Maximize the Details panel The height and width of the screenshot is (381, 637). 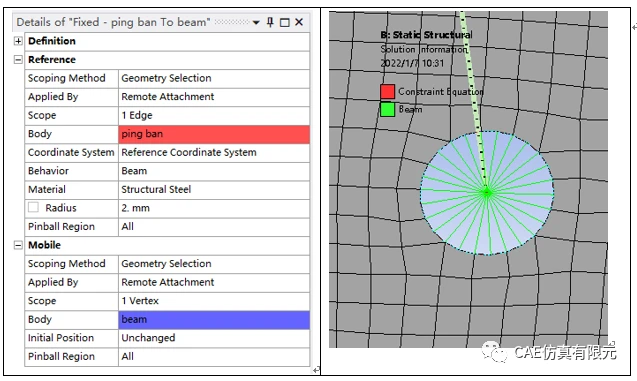(285, 22)
